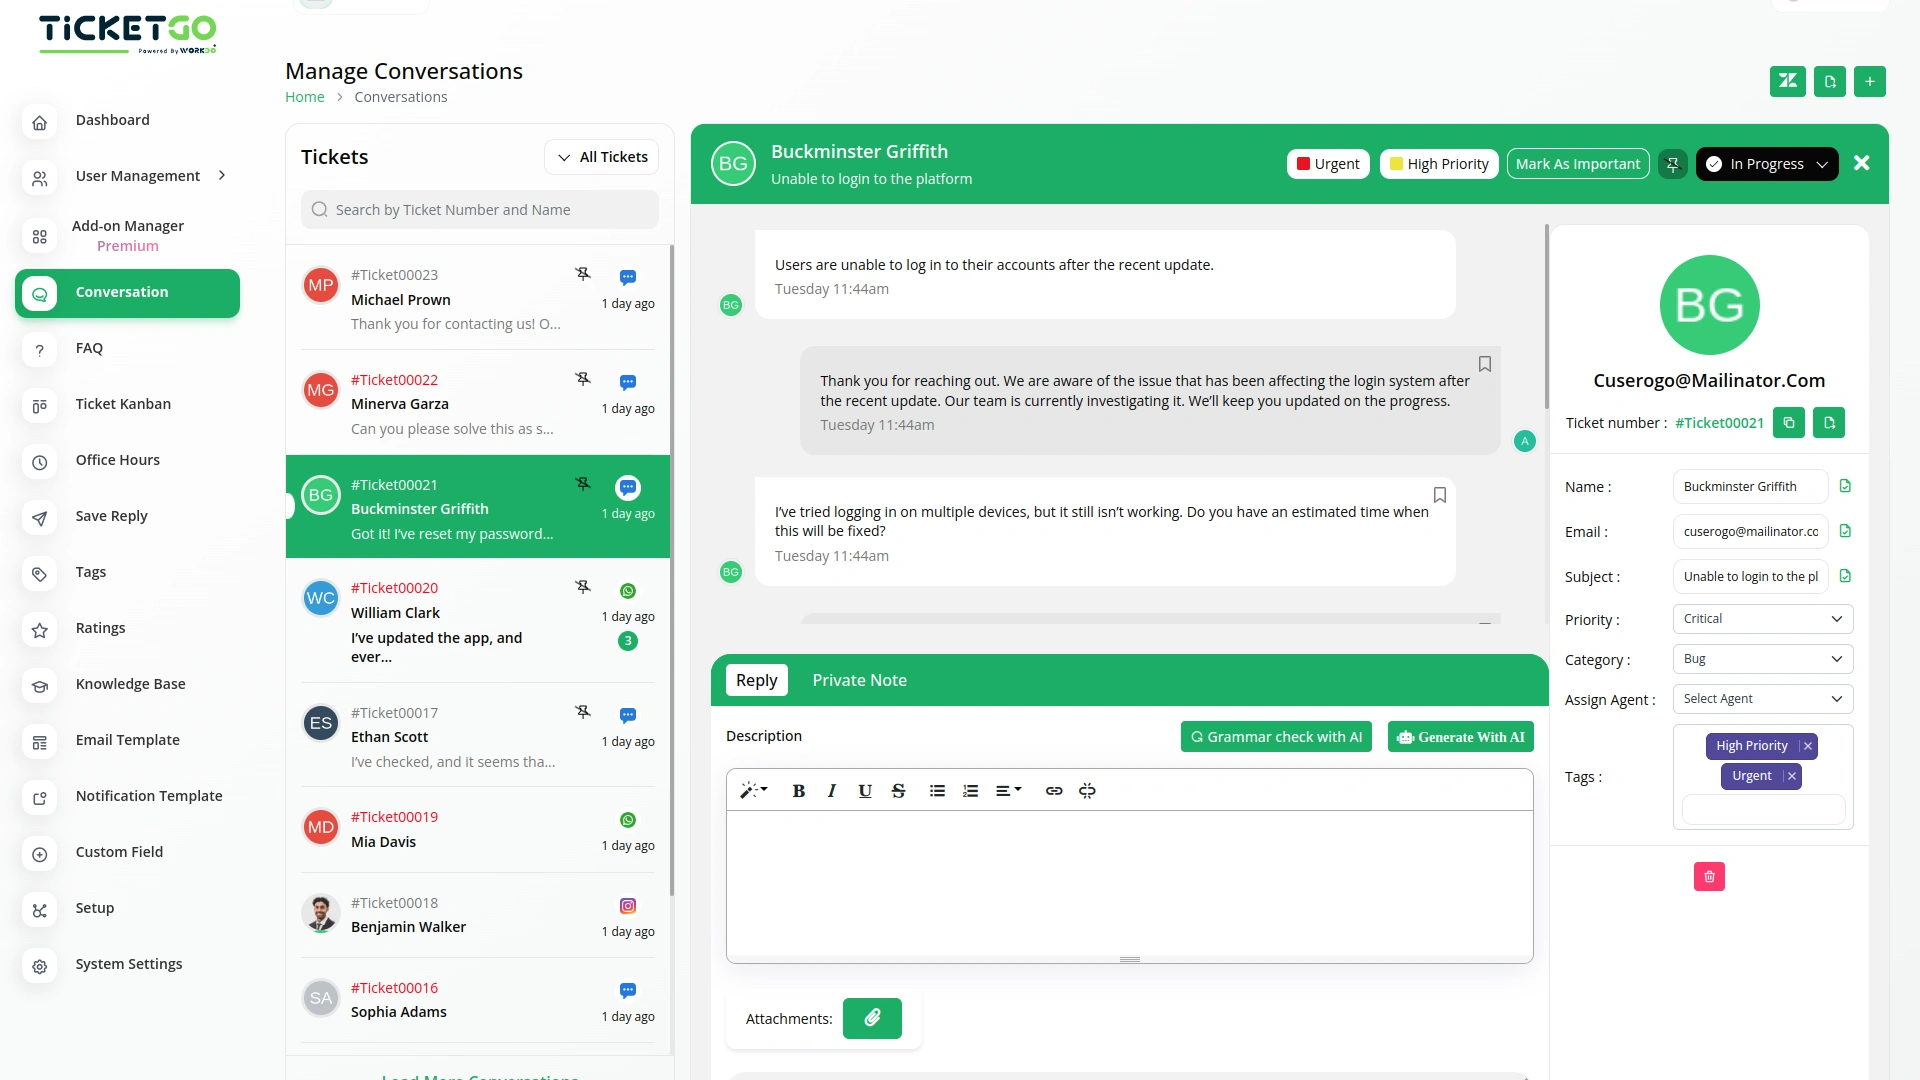Bookmark the agent's reply message

(1485, 364)
